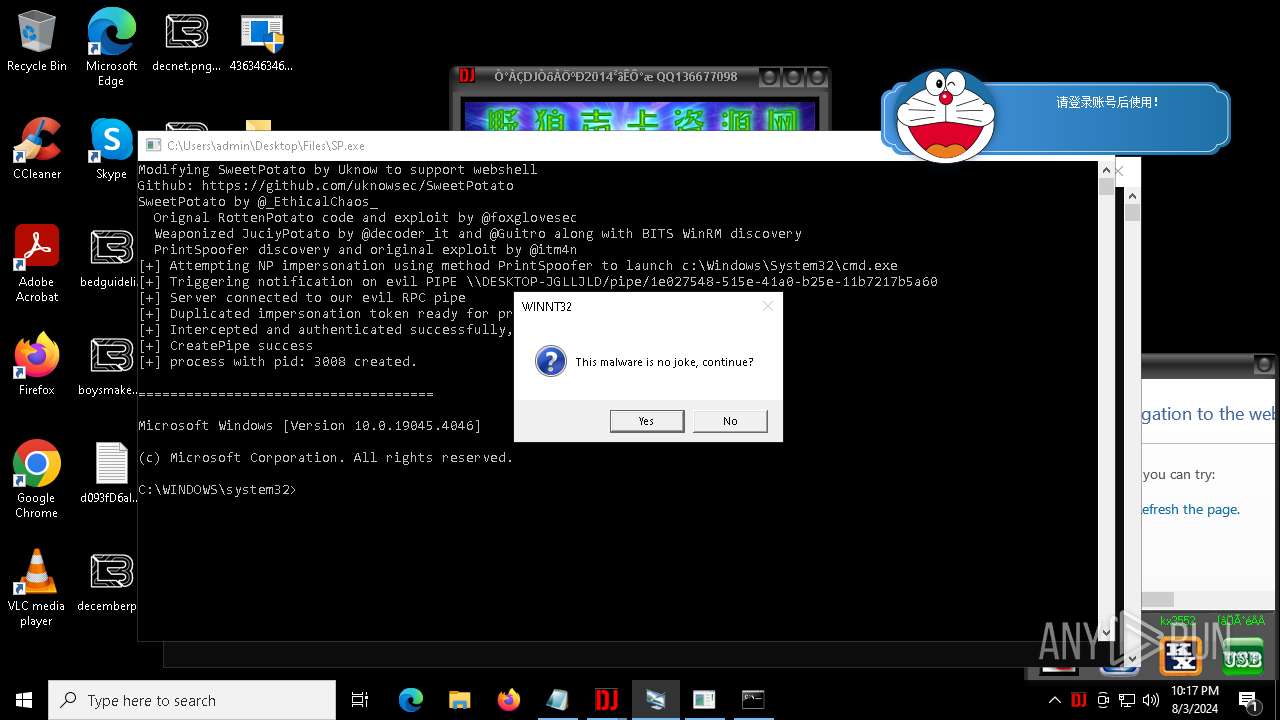Image resolution: width=1280 pixels, height=720 pixels.
Task: Click the Doraemon mascot login widget
Action: 945,115
